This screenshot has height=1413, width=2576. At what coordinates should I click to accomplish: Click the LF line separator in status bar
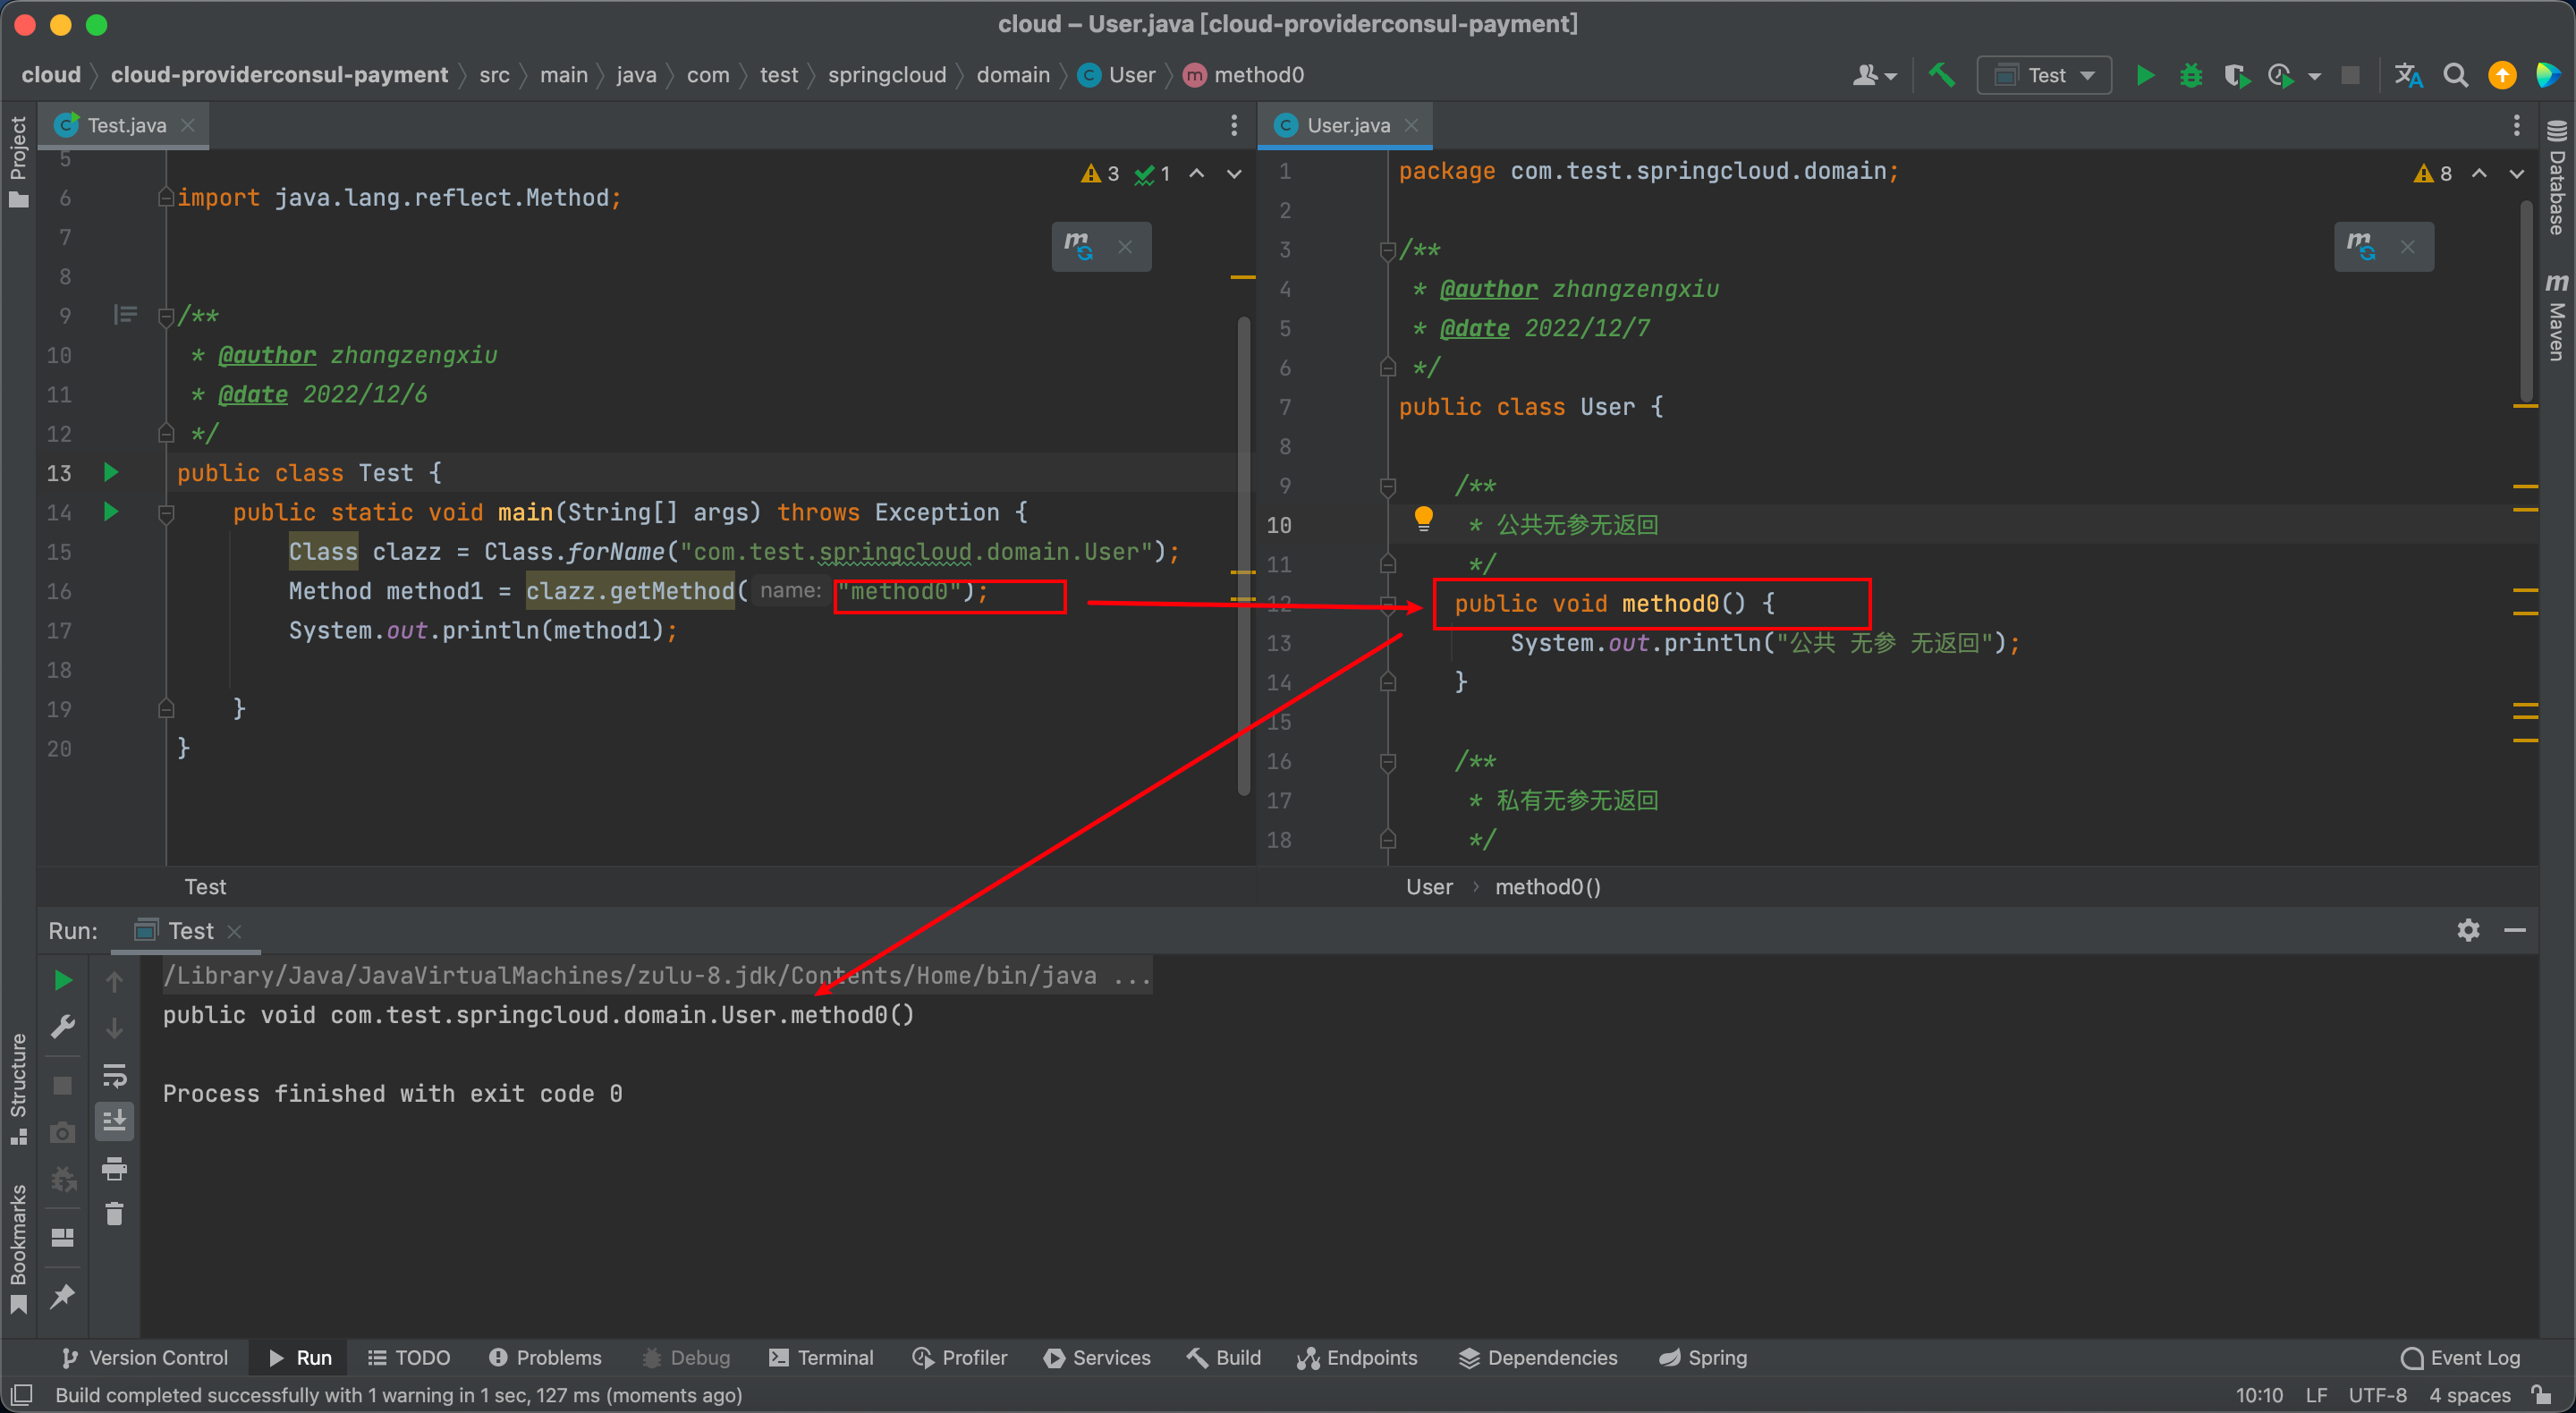pos(2316,1394)
